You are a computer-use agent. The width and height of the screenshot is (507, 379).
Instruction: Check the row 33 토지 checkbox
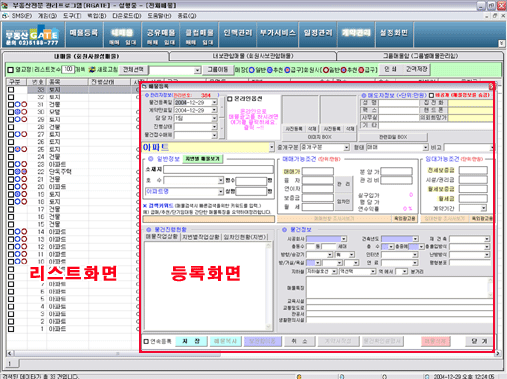pyautogui.click(x=11, y=90)
